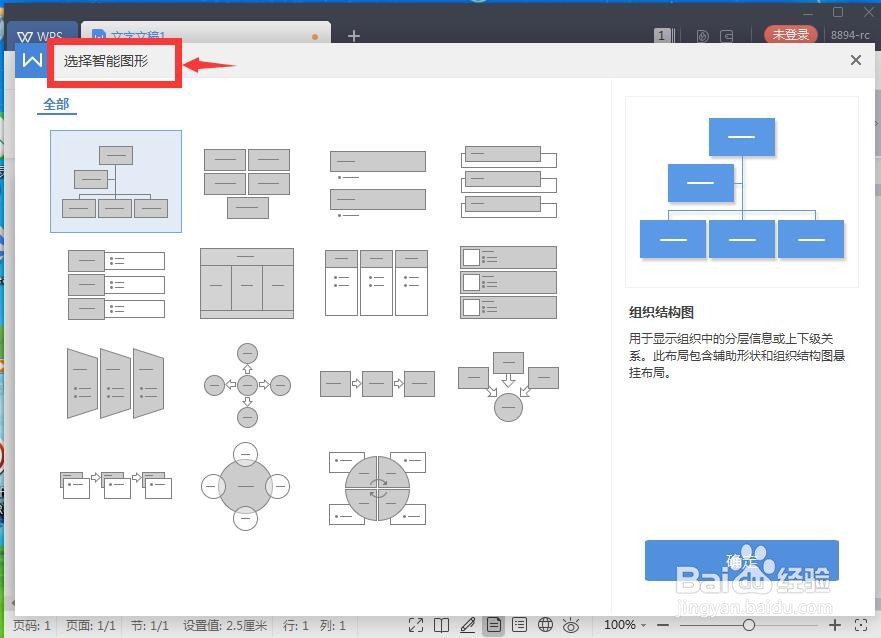Screen dimensions: 881x638
Task: Select the three-column header and bullets layout
Action: [376, 282]
